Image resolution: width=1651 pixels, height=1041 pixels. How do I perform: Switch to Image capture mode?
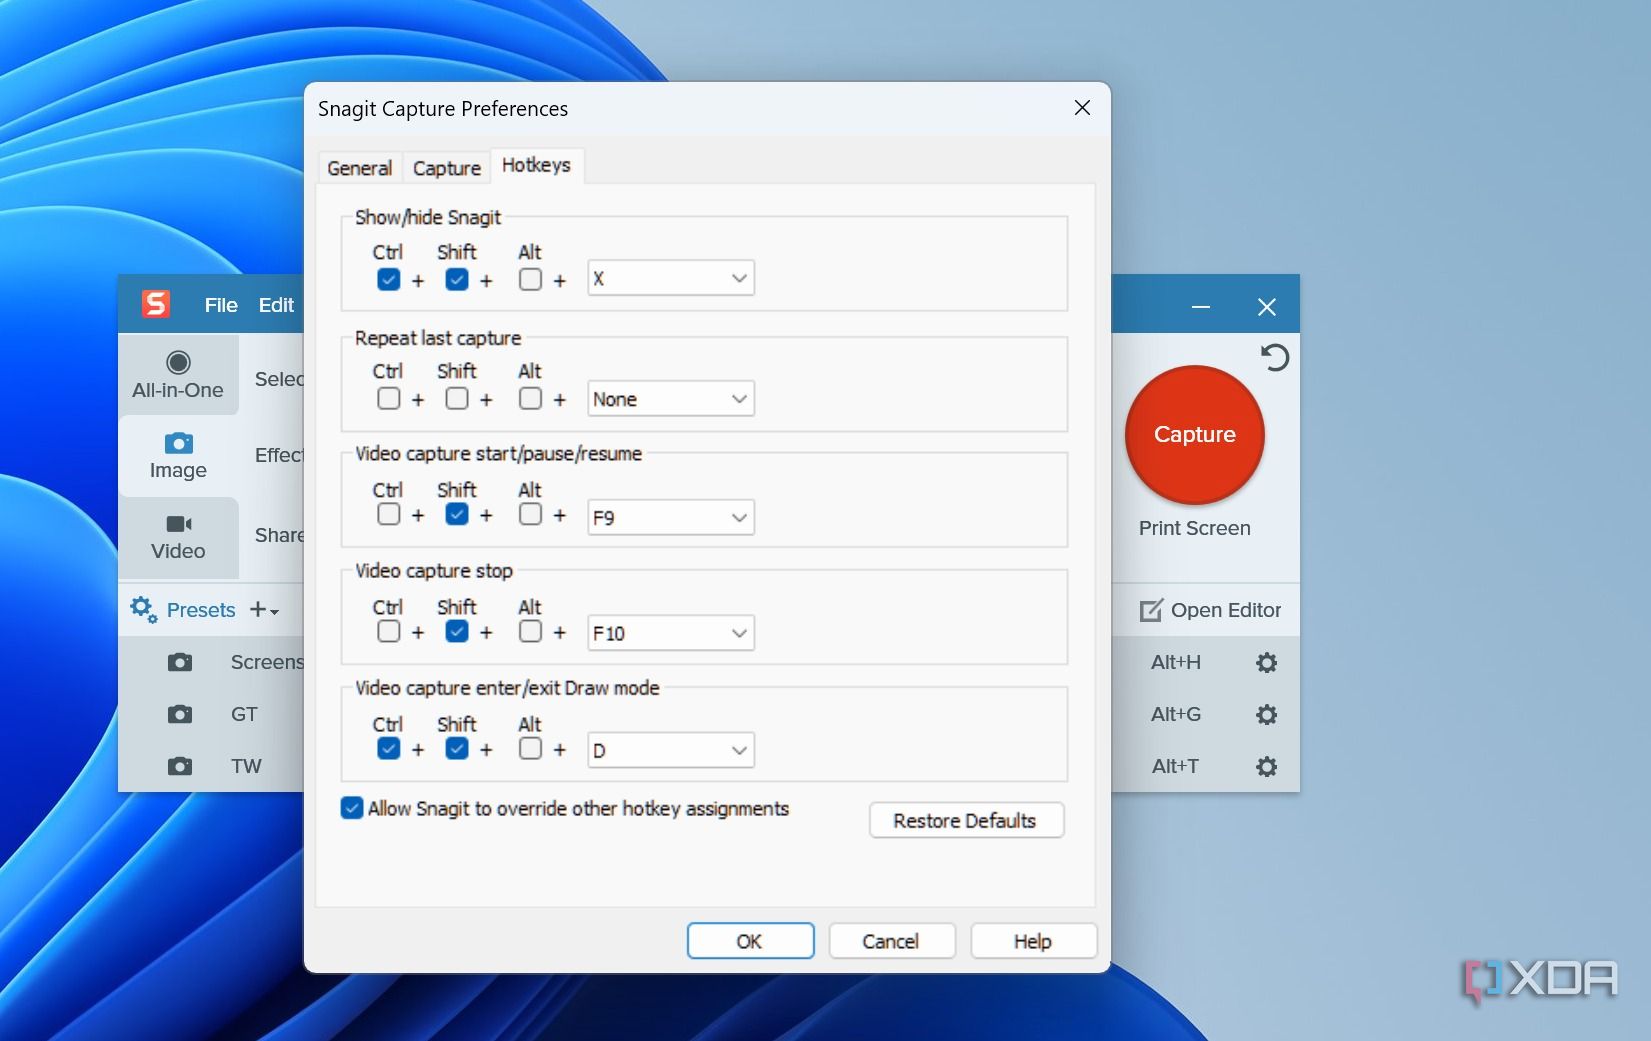pyautogui.click(x=177, y=455)
